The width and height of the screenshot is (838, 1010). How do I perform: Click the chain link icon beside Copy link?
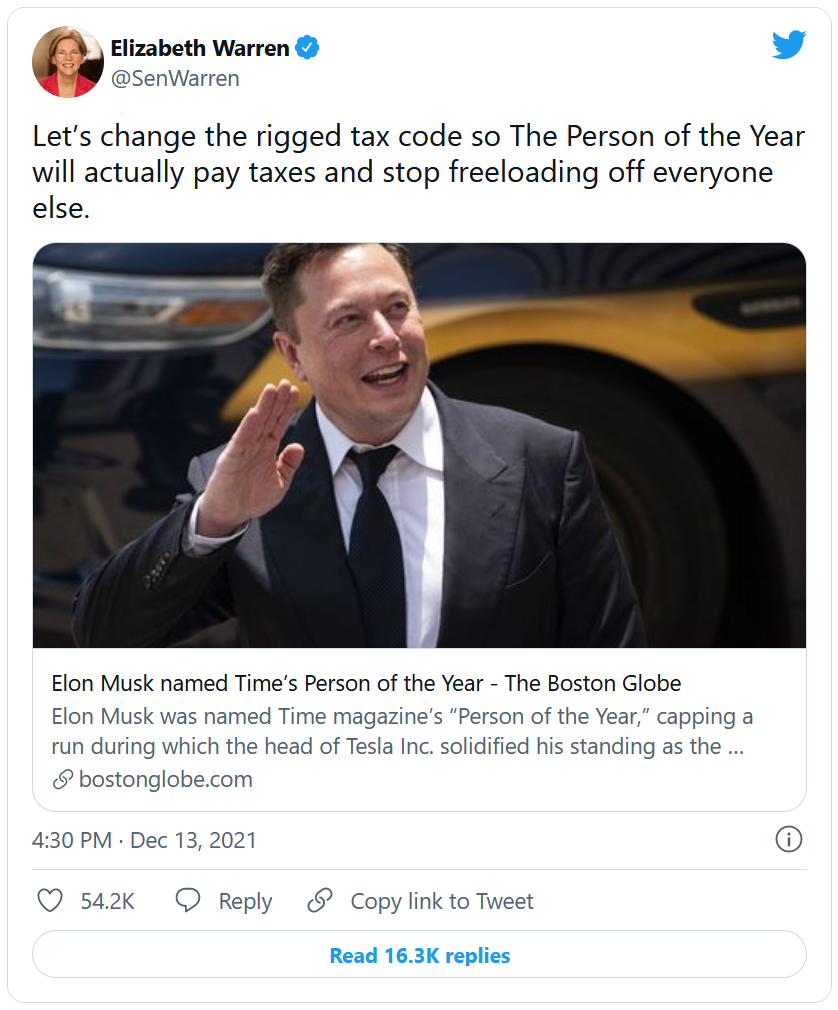click(320, 900)
